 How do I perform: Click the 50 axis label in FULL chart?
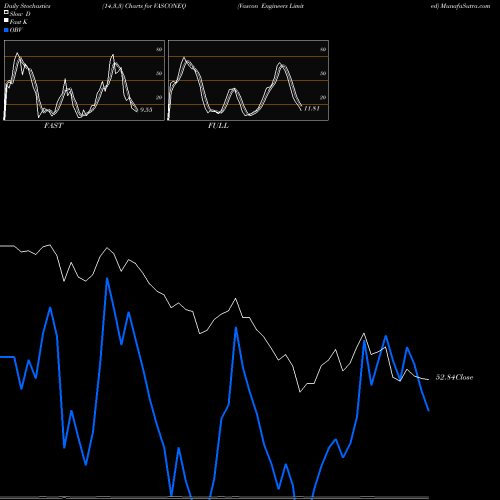[x=323, y=74]
